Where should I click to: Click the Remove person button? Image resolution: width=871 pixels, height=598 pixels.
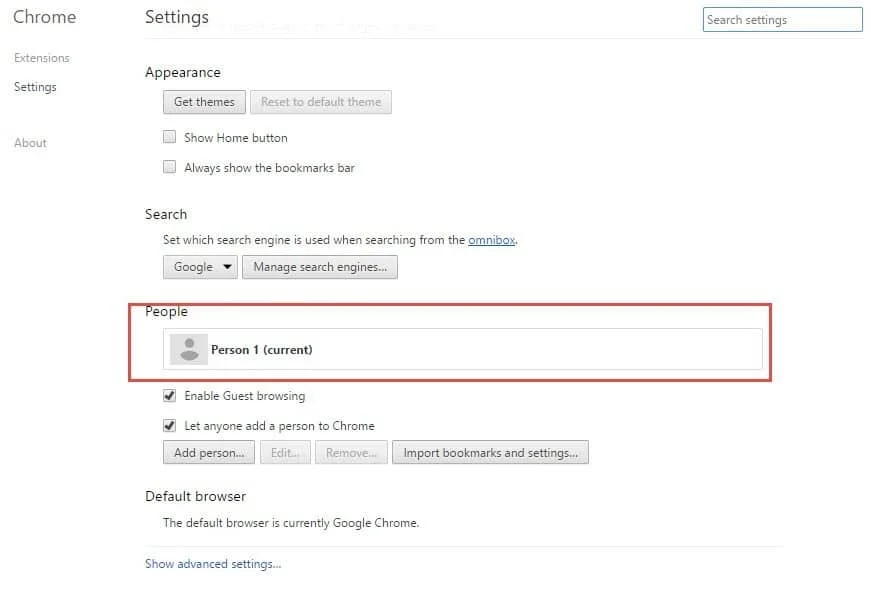click(351, 453)
